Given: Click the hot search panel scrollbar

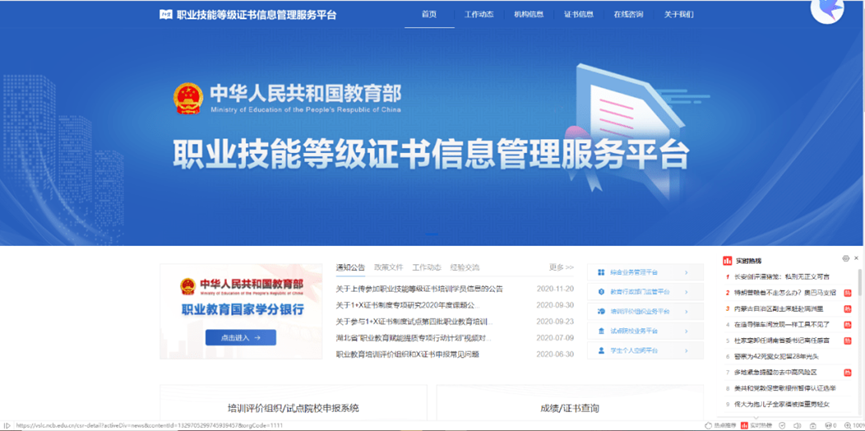Looking at the screenshot, I should click(x=860, y=283).
